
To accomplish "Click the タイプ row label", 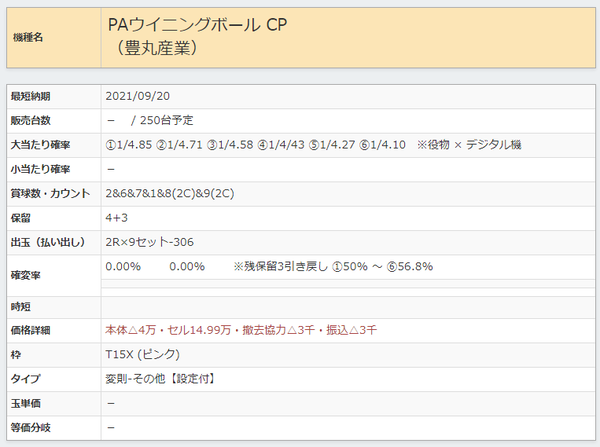I will pyautogui.click(x=25, y=379).
